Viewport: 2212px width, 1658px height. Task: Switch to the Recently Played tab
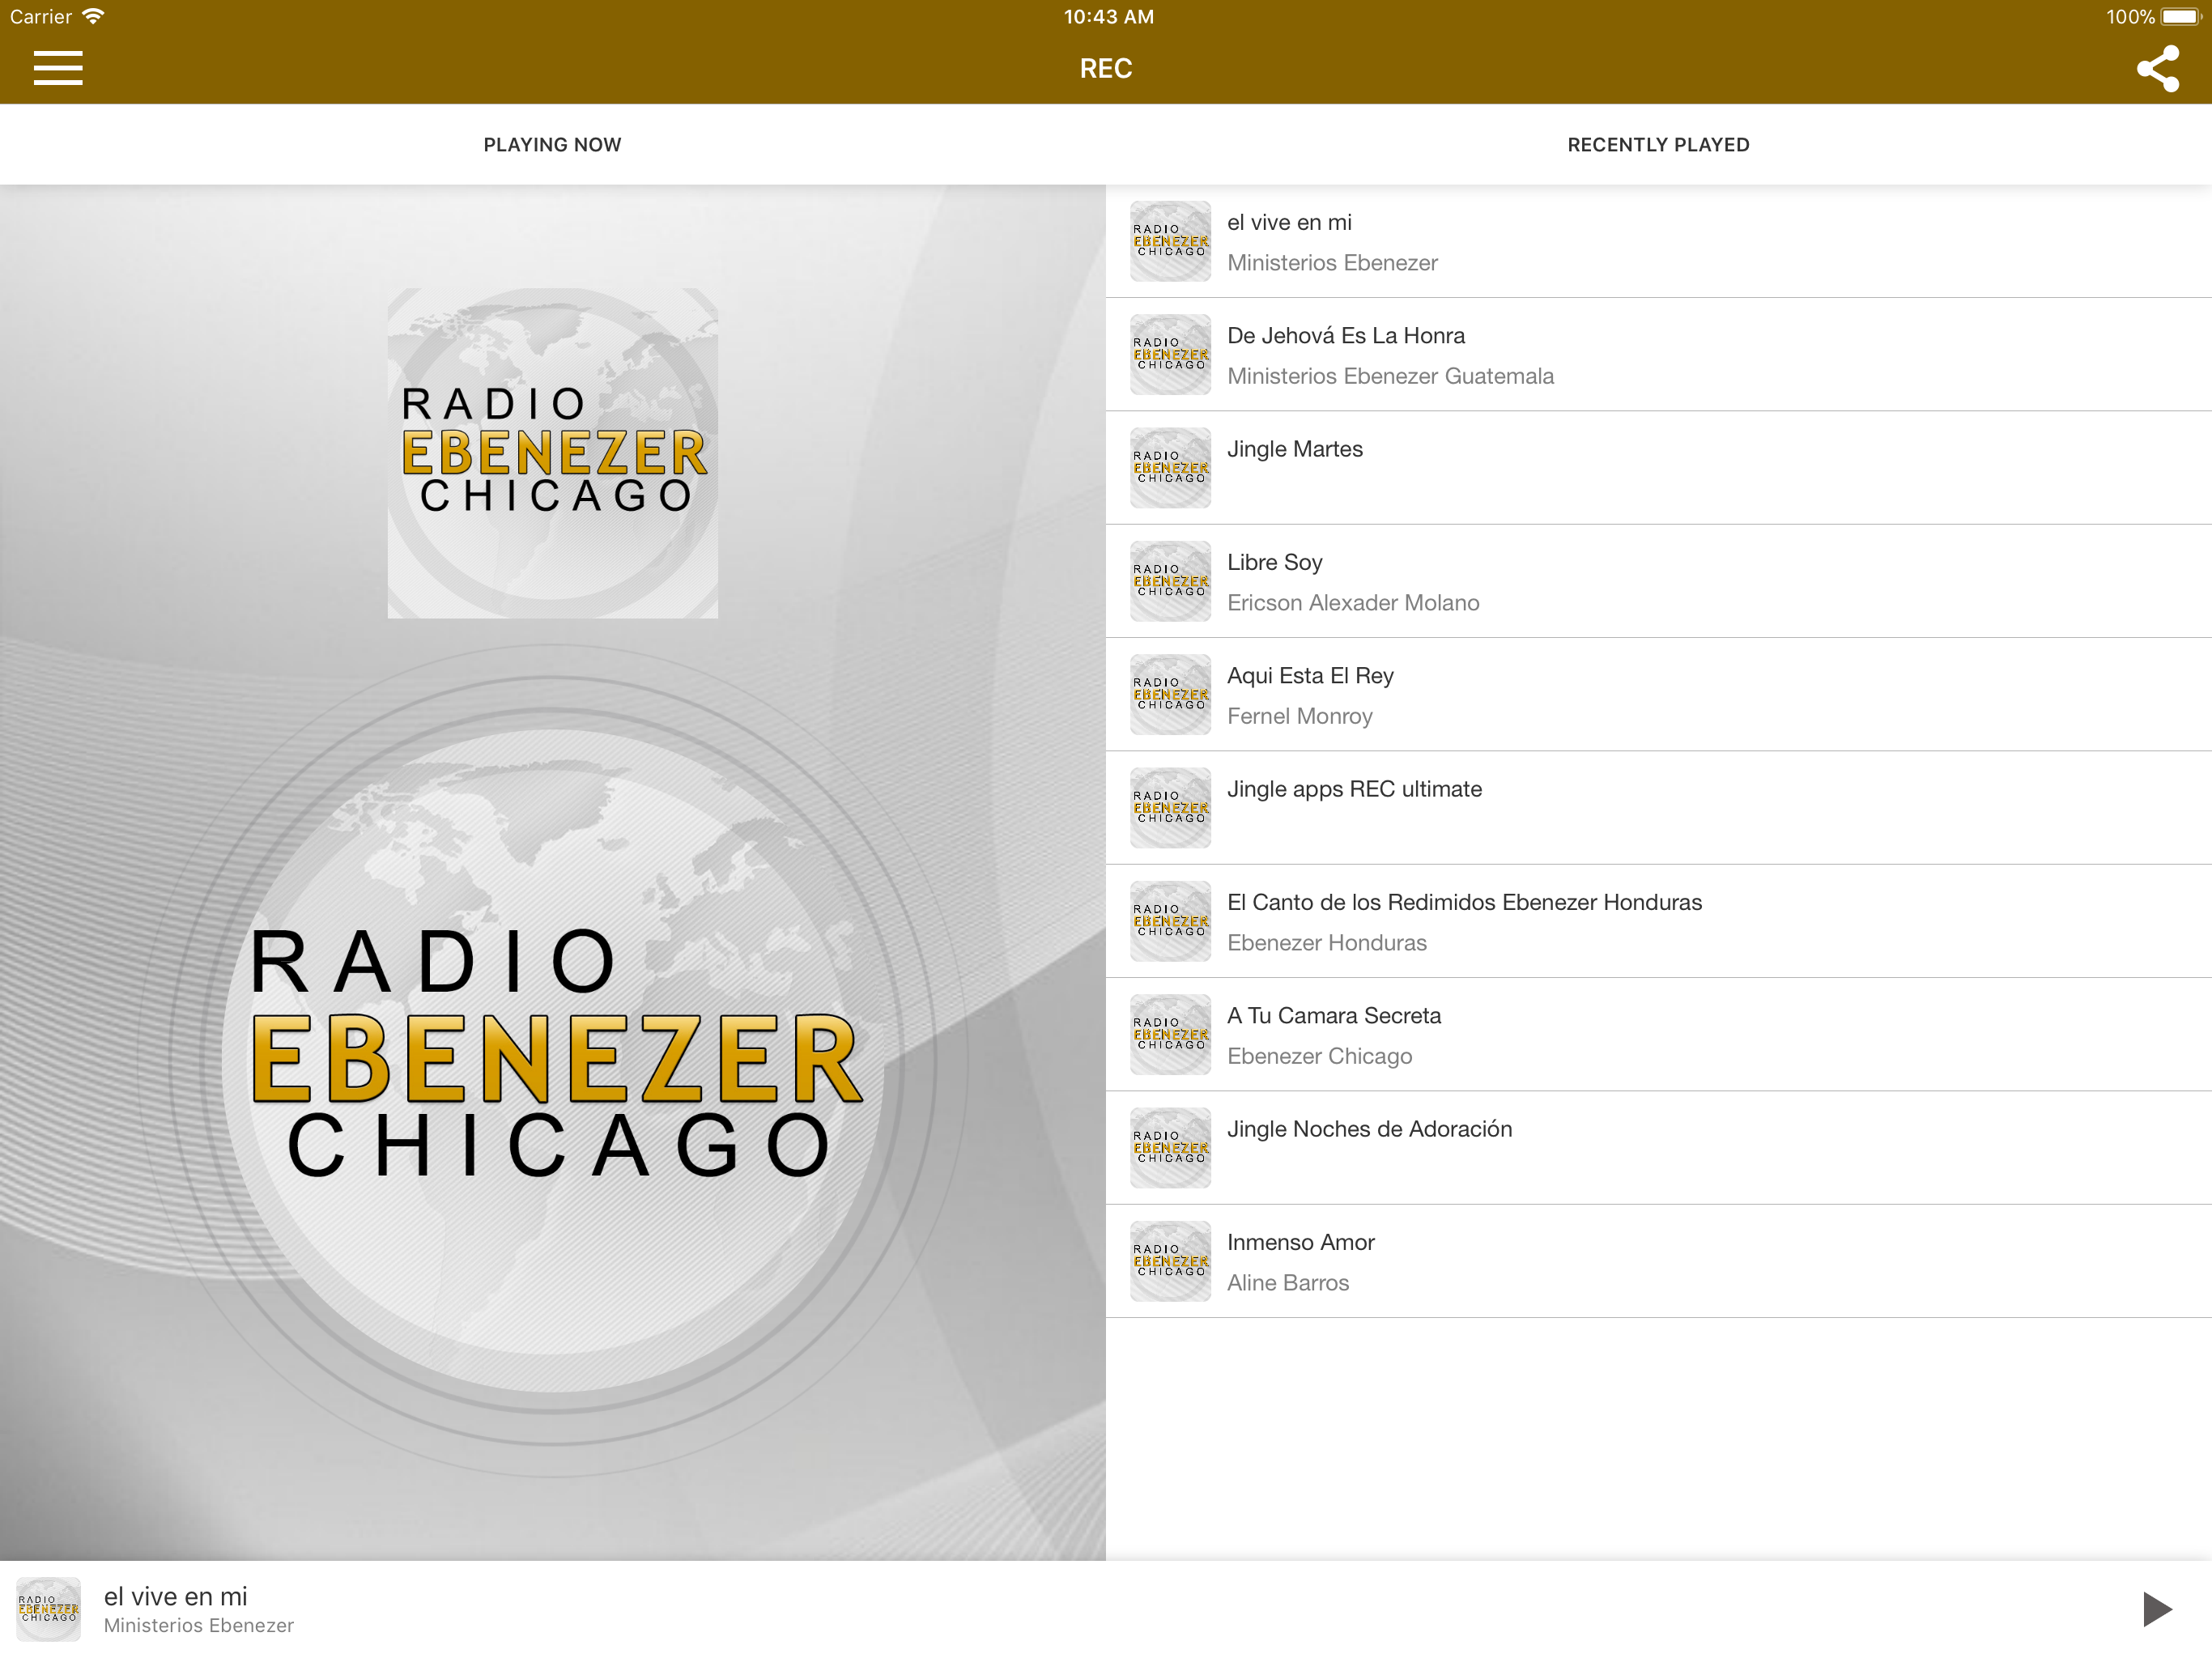pyautogui.click(x=1658, y=144)
